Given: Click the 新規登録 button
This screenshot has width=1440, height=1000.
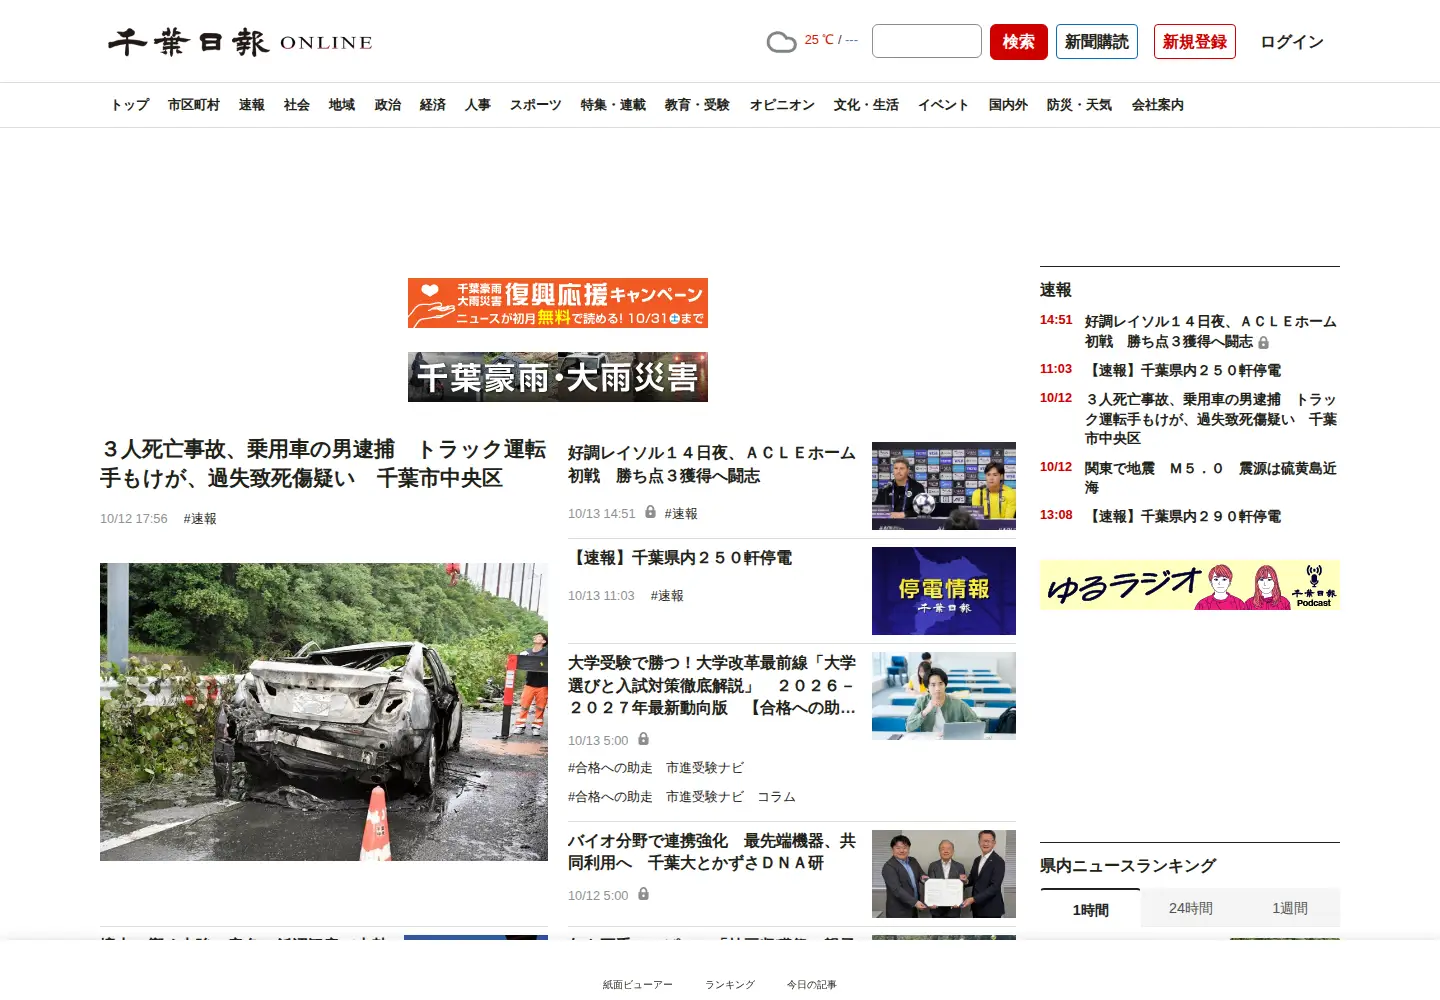Looking at the screenshot, I should click(x=1195, y=41).
